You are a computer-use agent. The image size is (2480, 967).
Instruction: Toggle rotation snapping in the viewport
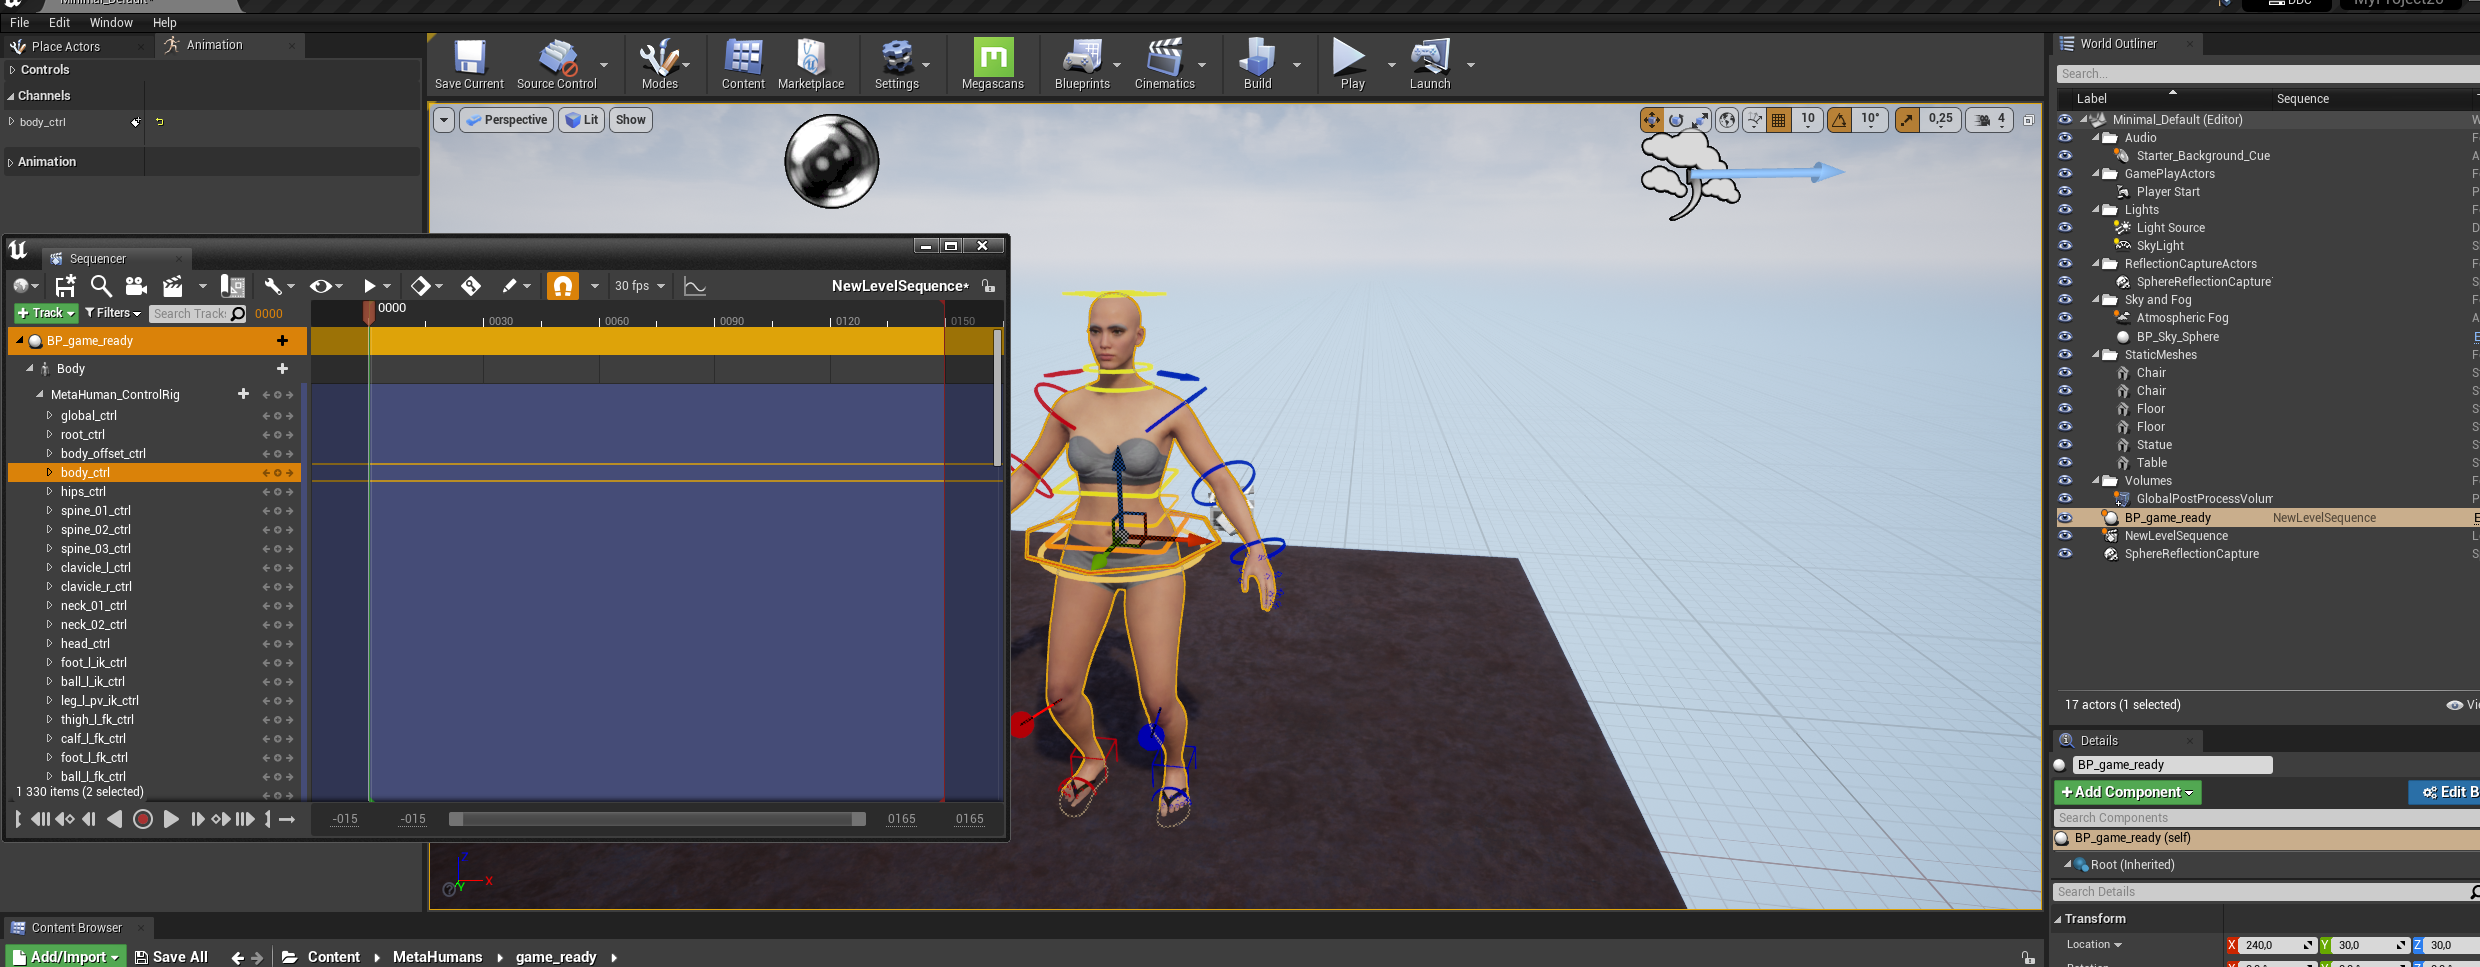point(1839,120)
